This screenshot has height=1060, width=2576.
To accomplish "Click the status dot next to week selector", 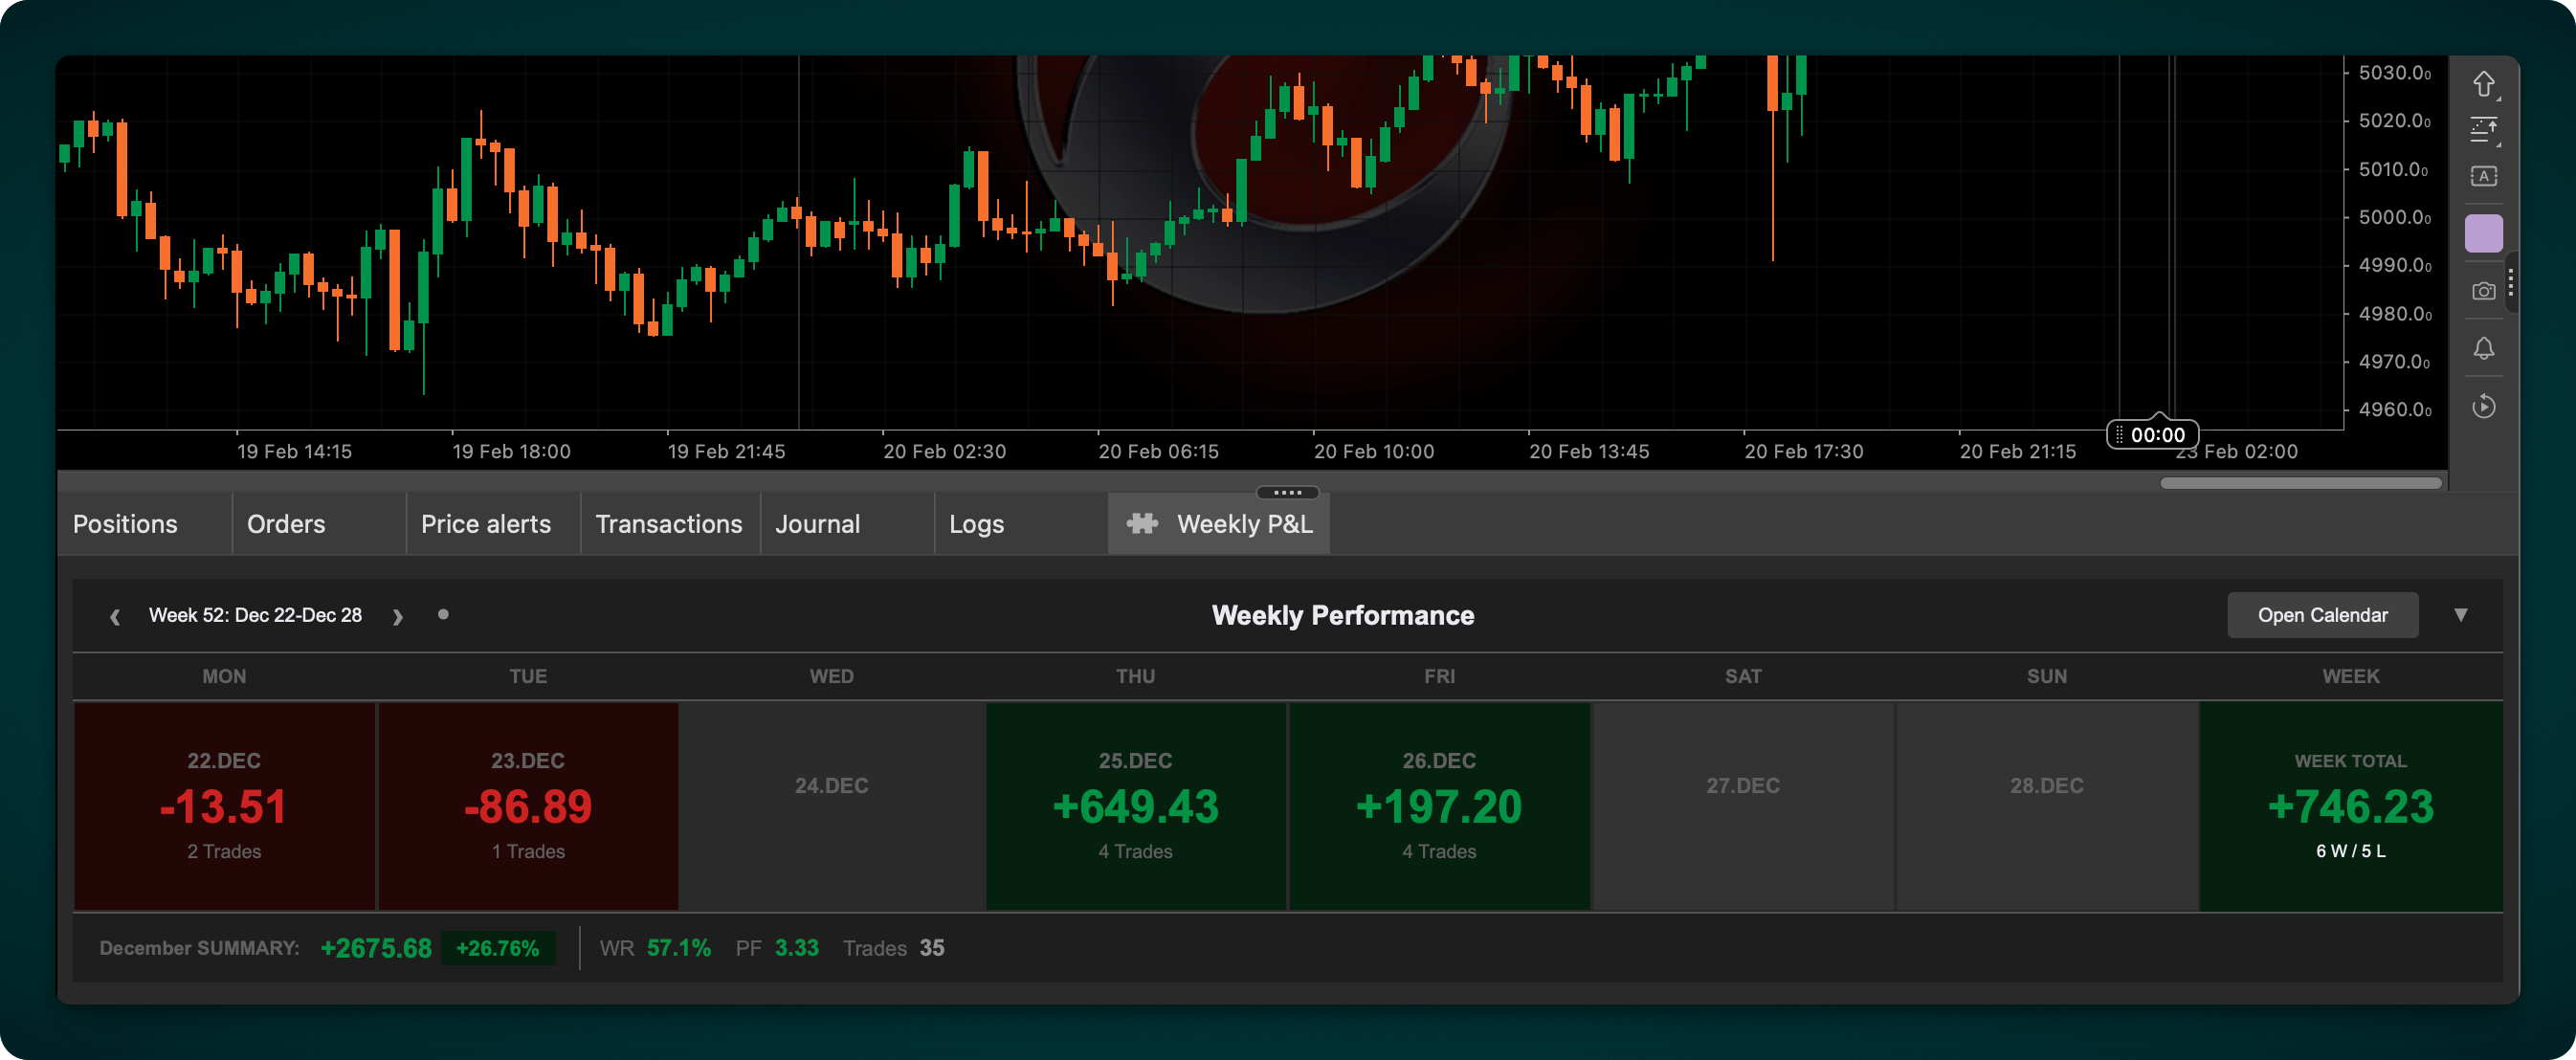I will coord(444,615).
